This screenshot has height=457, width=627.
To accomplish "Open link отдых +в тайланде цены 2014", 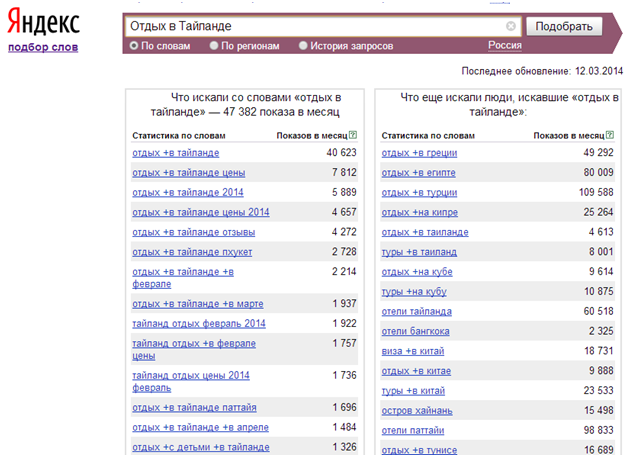I will (201, 212).
